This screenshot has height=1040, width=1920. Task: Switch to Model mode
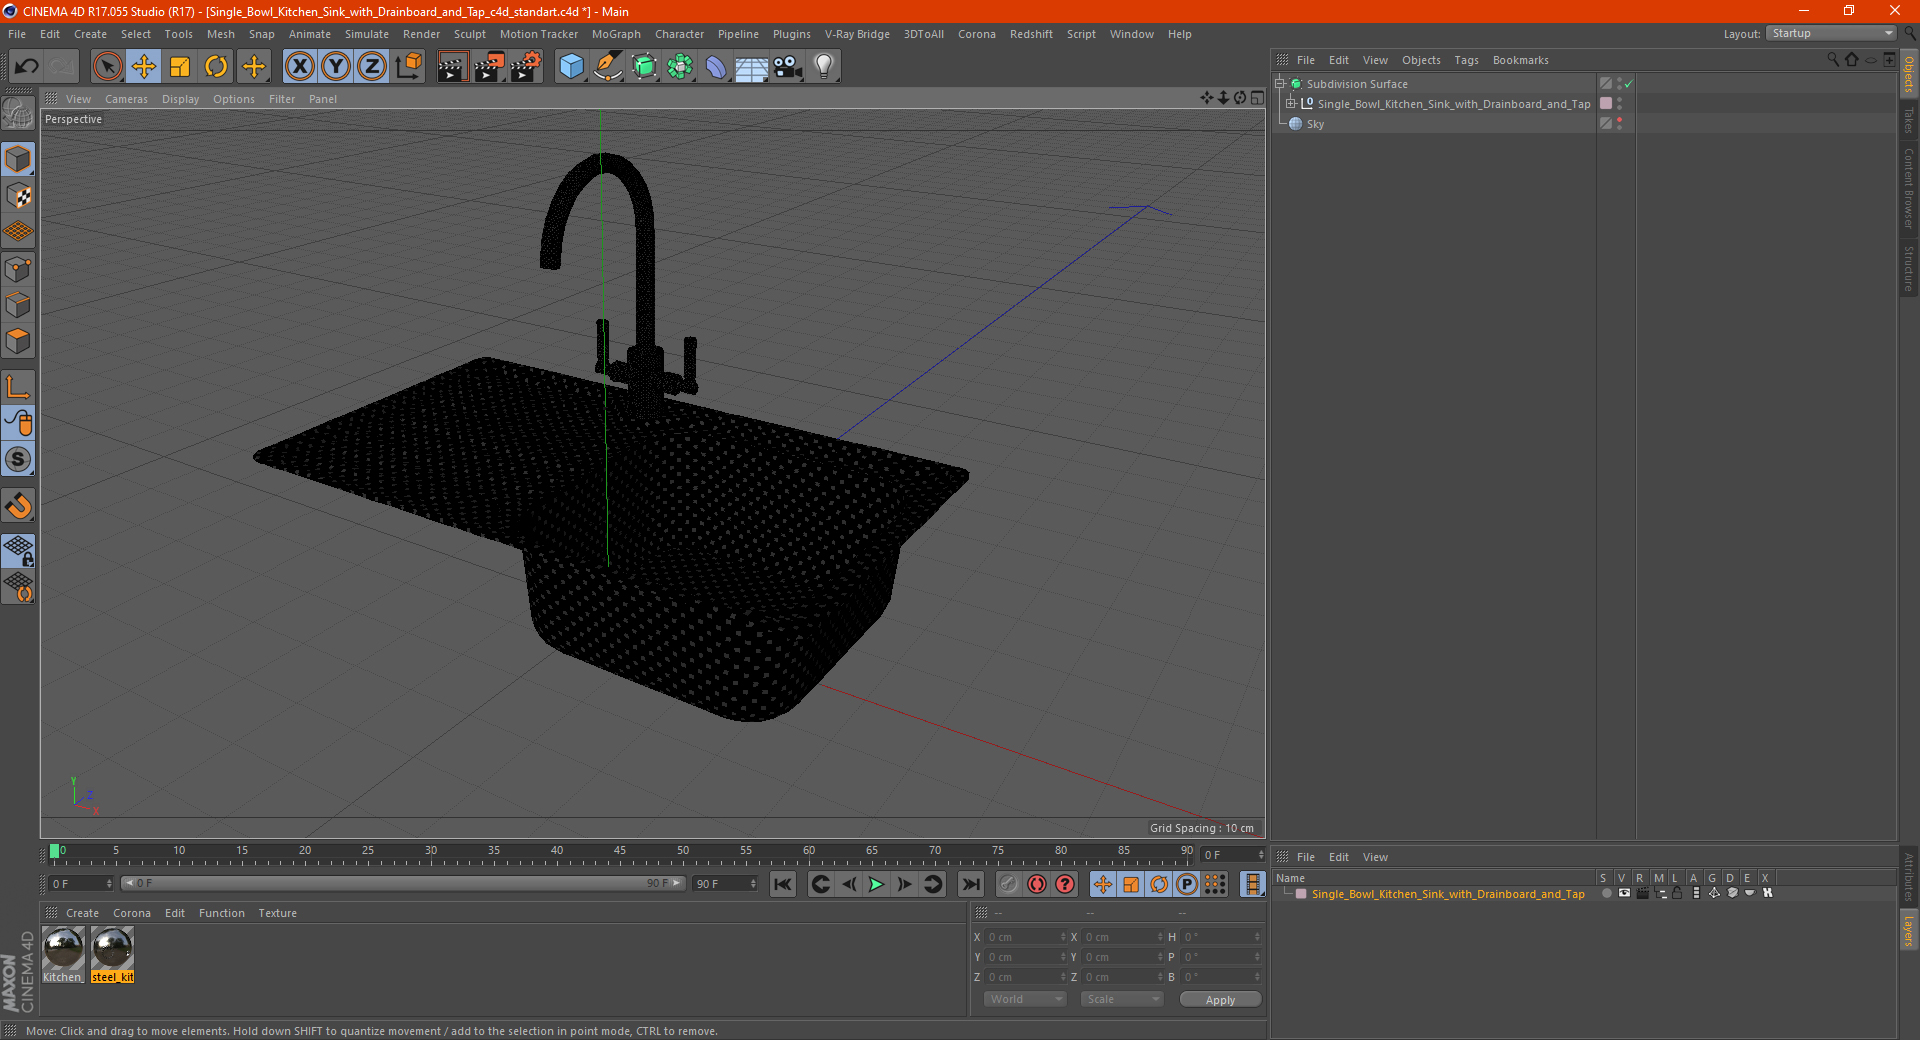18,160
